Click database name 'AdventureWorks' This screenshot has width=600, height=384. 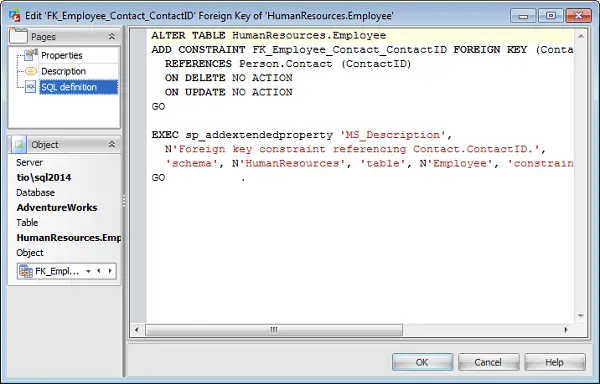(57, 208)
